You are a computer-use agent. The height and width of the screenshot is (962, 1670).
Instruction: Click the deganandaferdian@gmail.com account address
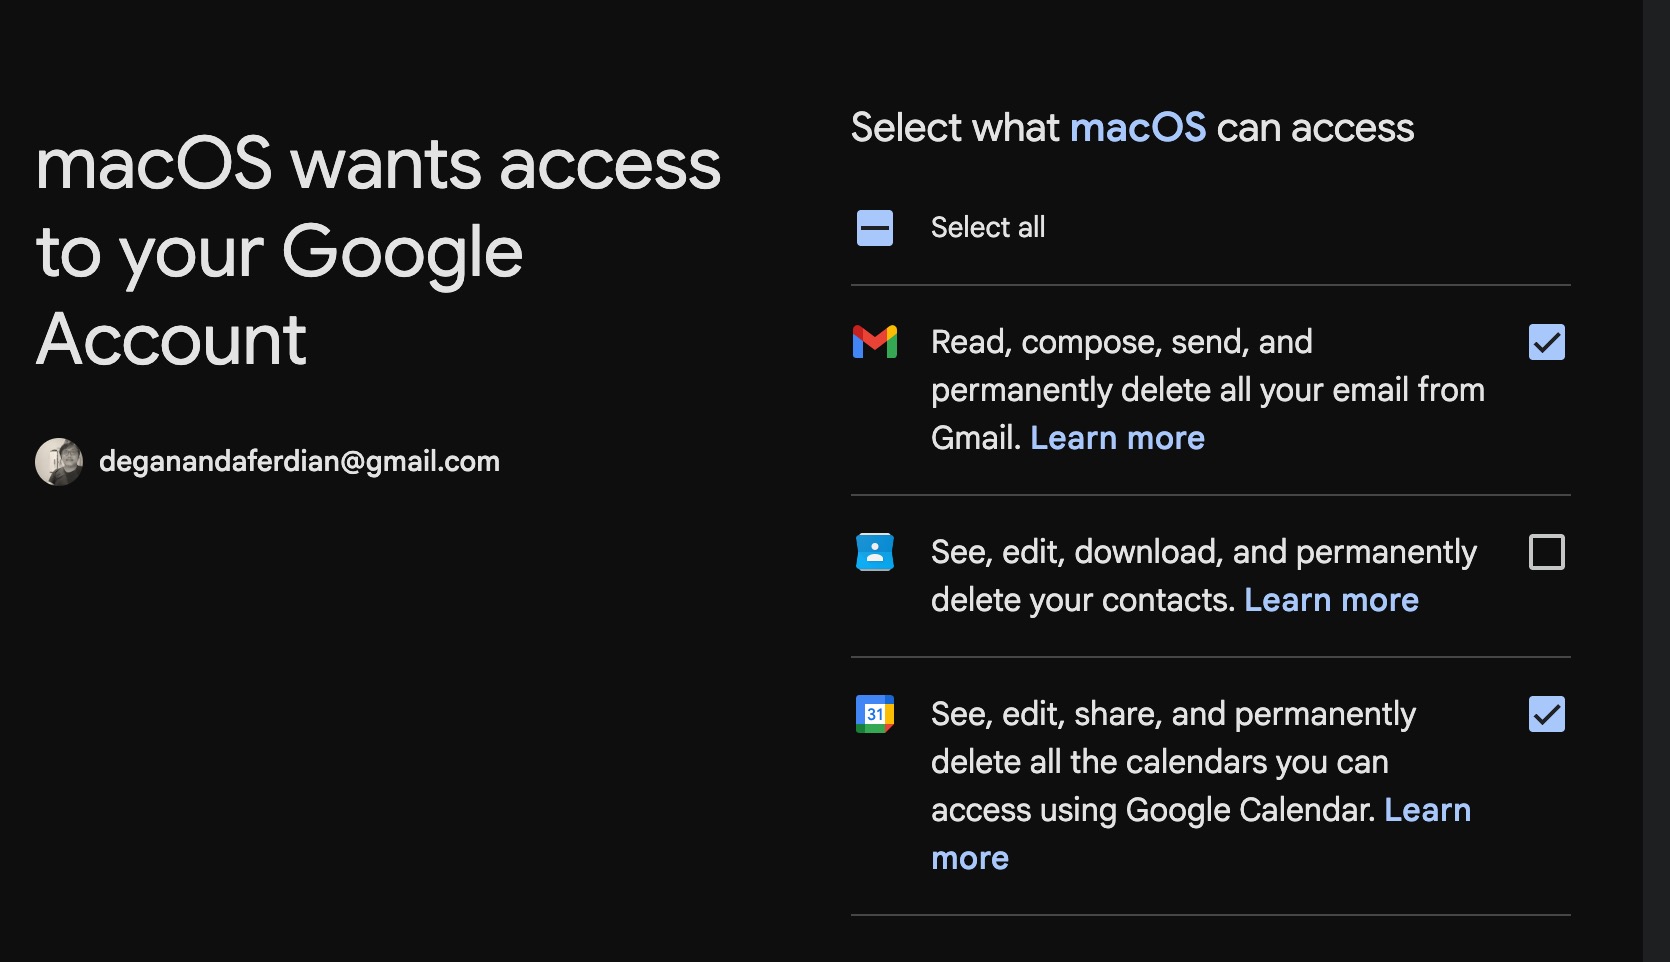click(299, 462)
